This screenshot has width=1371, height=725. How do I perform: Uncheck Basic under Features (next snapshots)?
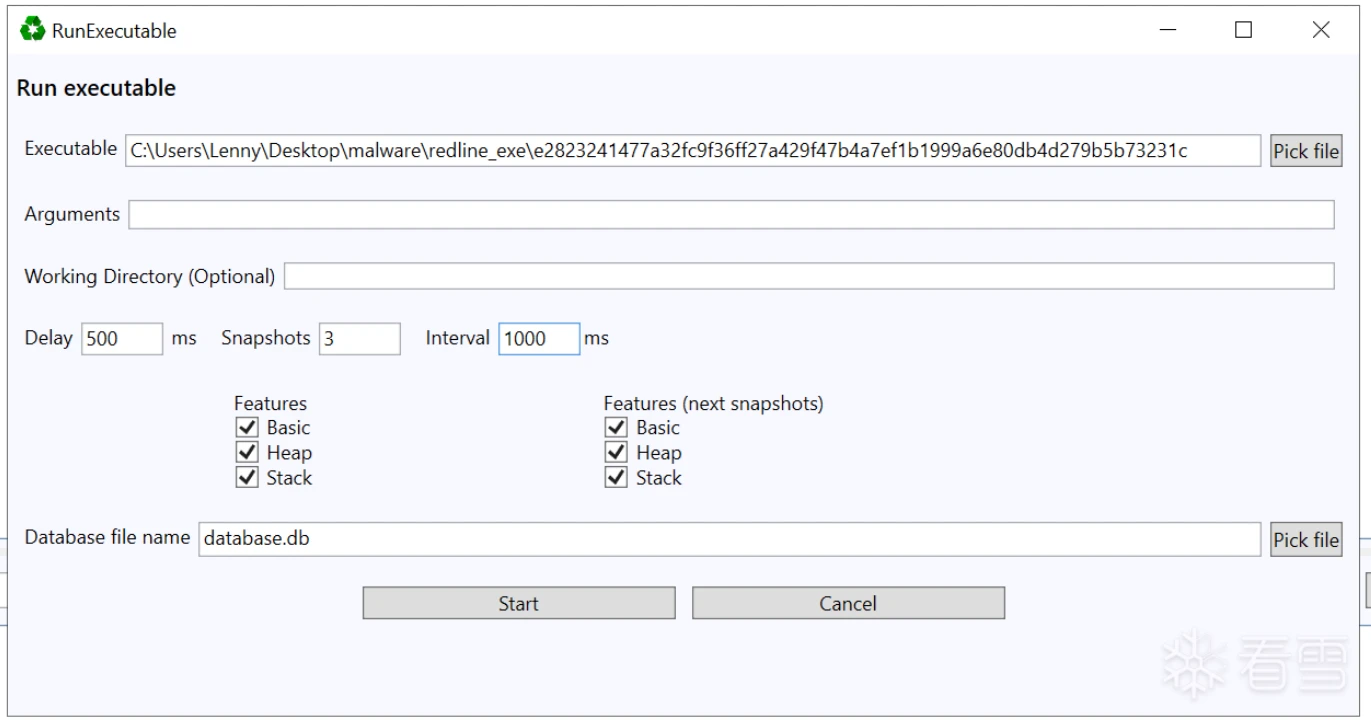tap(616, 428)
